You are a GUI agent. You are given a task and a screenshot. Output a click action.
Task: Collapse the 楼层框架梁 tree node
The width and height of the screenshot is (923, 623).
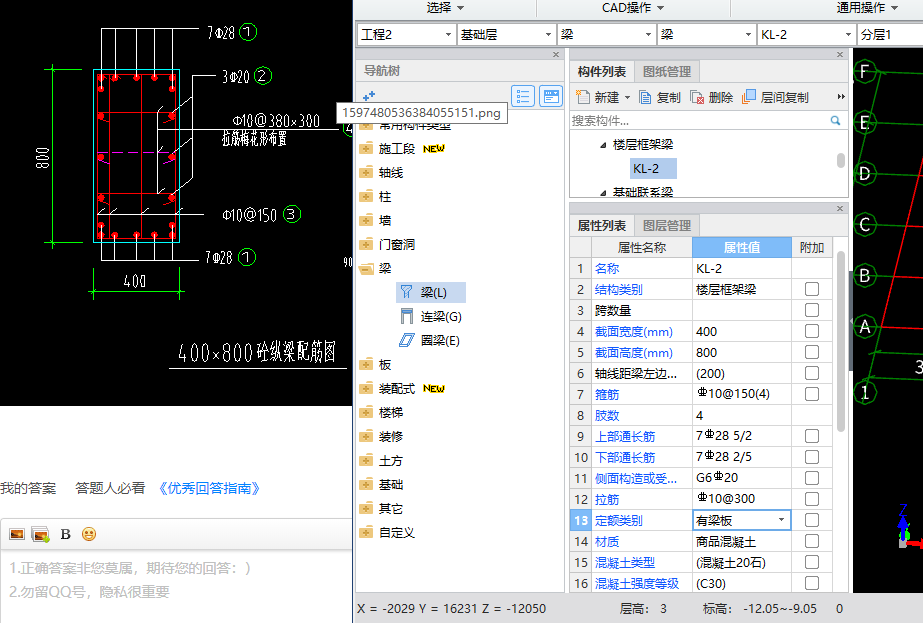tap(603, 145)
